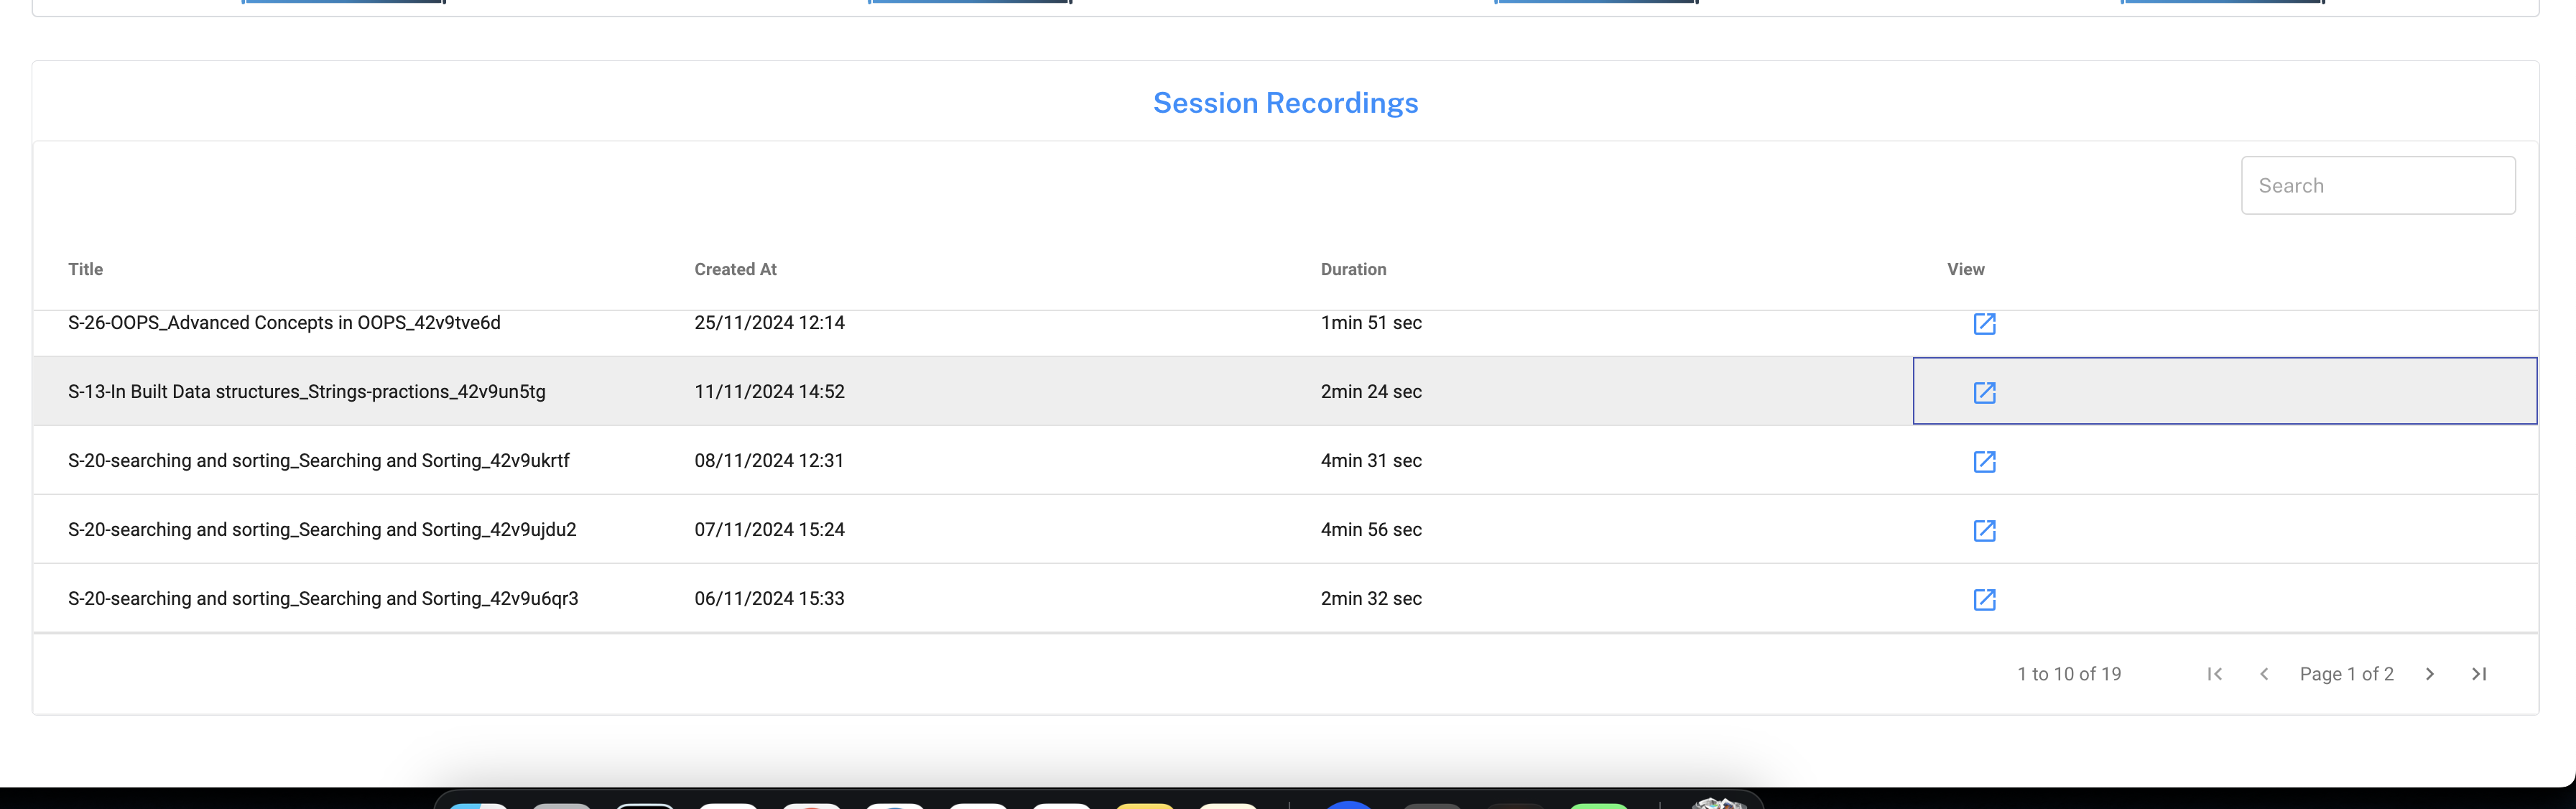Sort table by Created At column

tap(735, 269)
